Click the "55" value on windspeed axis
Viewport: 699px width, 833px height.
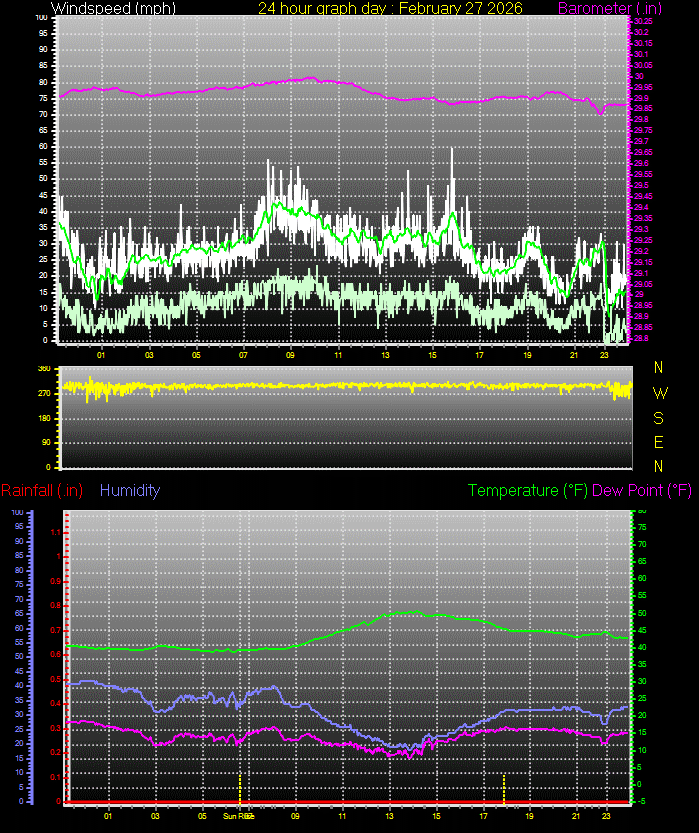(43, 163)
